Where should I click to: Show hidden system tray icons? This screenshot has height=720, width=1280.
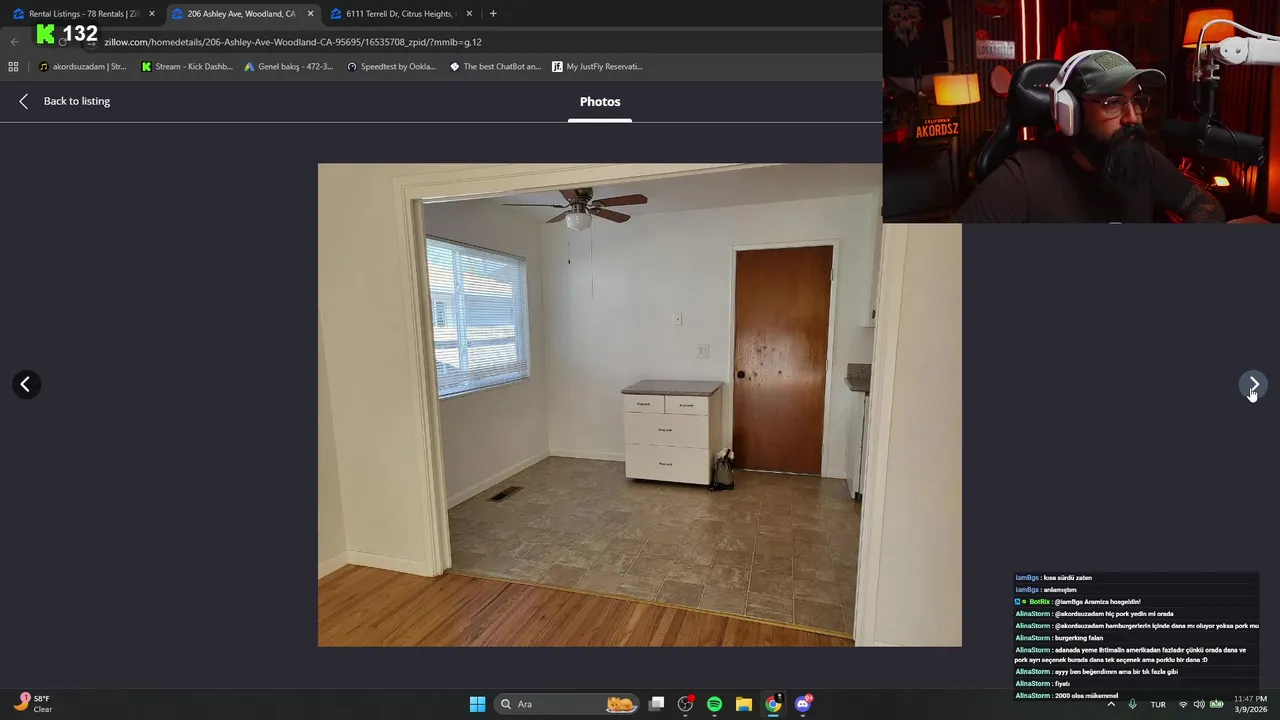click(x=1110, y=704)
